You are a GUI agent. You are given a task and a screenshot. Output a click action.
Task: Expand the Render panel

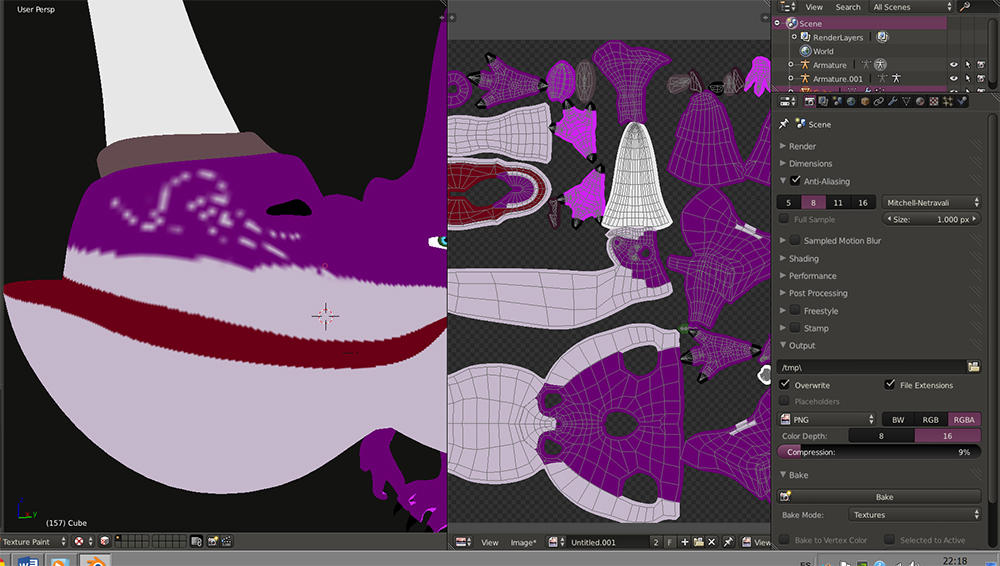click(802, 146)
